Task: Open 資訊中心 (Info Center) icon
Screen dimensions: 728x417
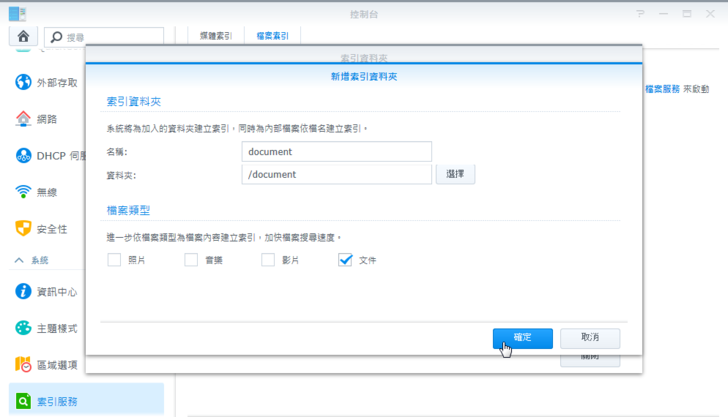Action: [23, 292]
